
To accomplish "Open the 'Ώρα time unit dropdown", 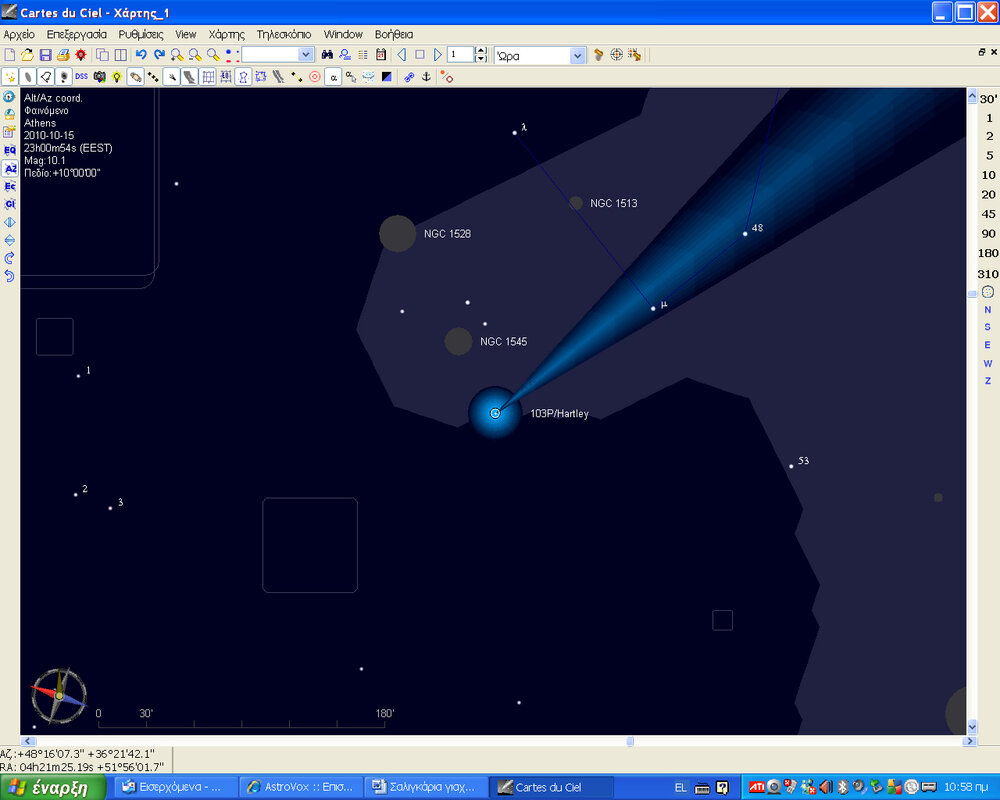I will tap(577, 56).
